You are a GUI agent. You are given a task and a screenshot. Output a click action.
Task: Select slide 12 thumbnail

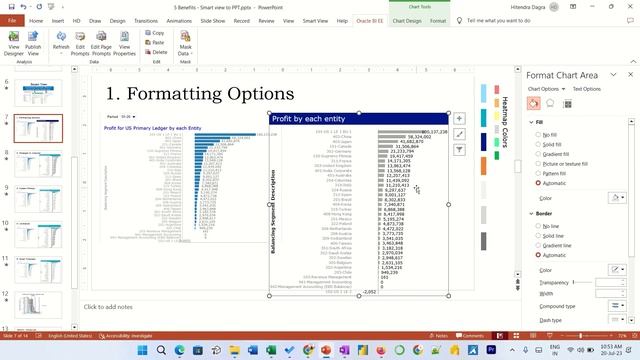(38, 305)
